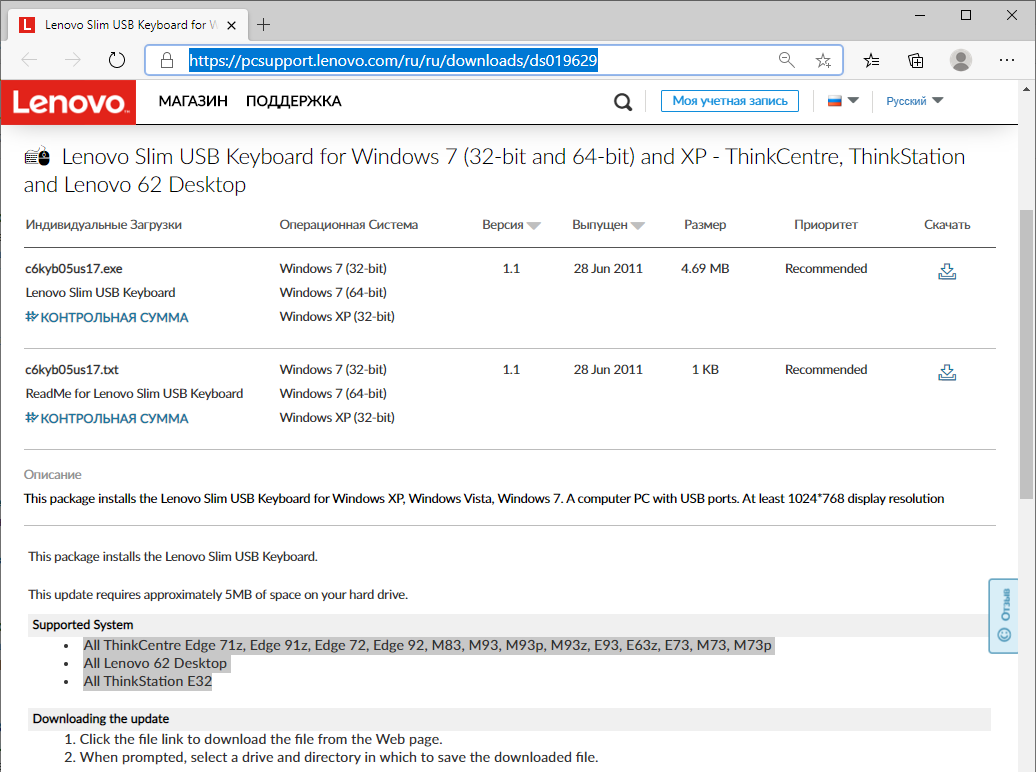Click ReadMe for Lenovo Slim USB Keyboard text
Image resolution: width=1036 pixels, height=772 pixels.
(x=134, y=393)
